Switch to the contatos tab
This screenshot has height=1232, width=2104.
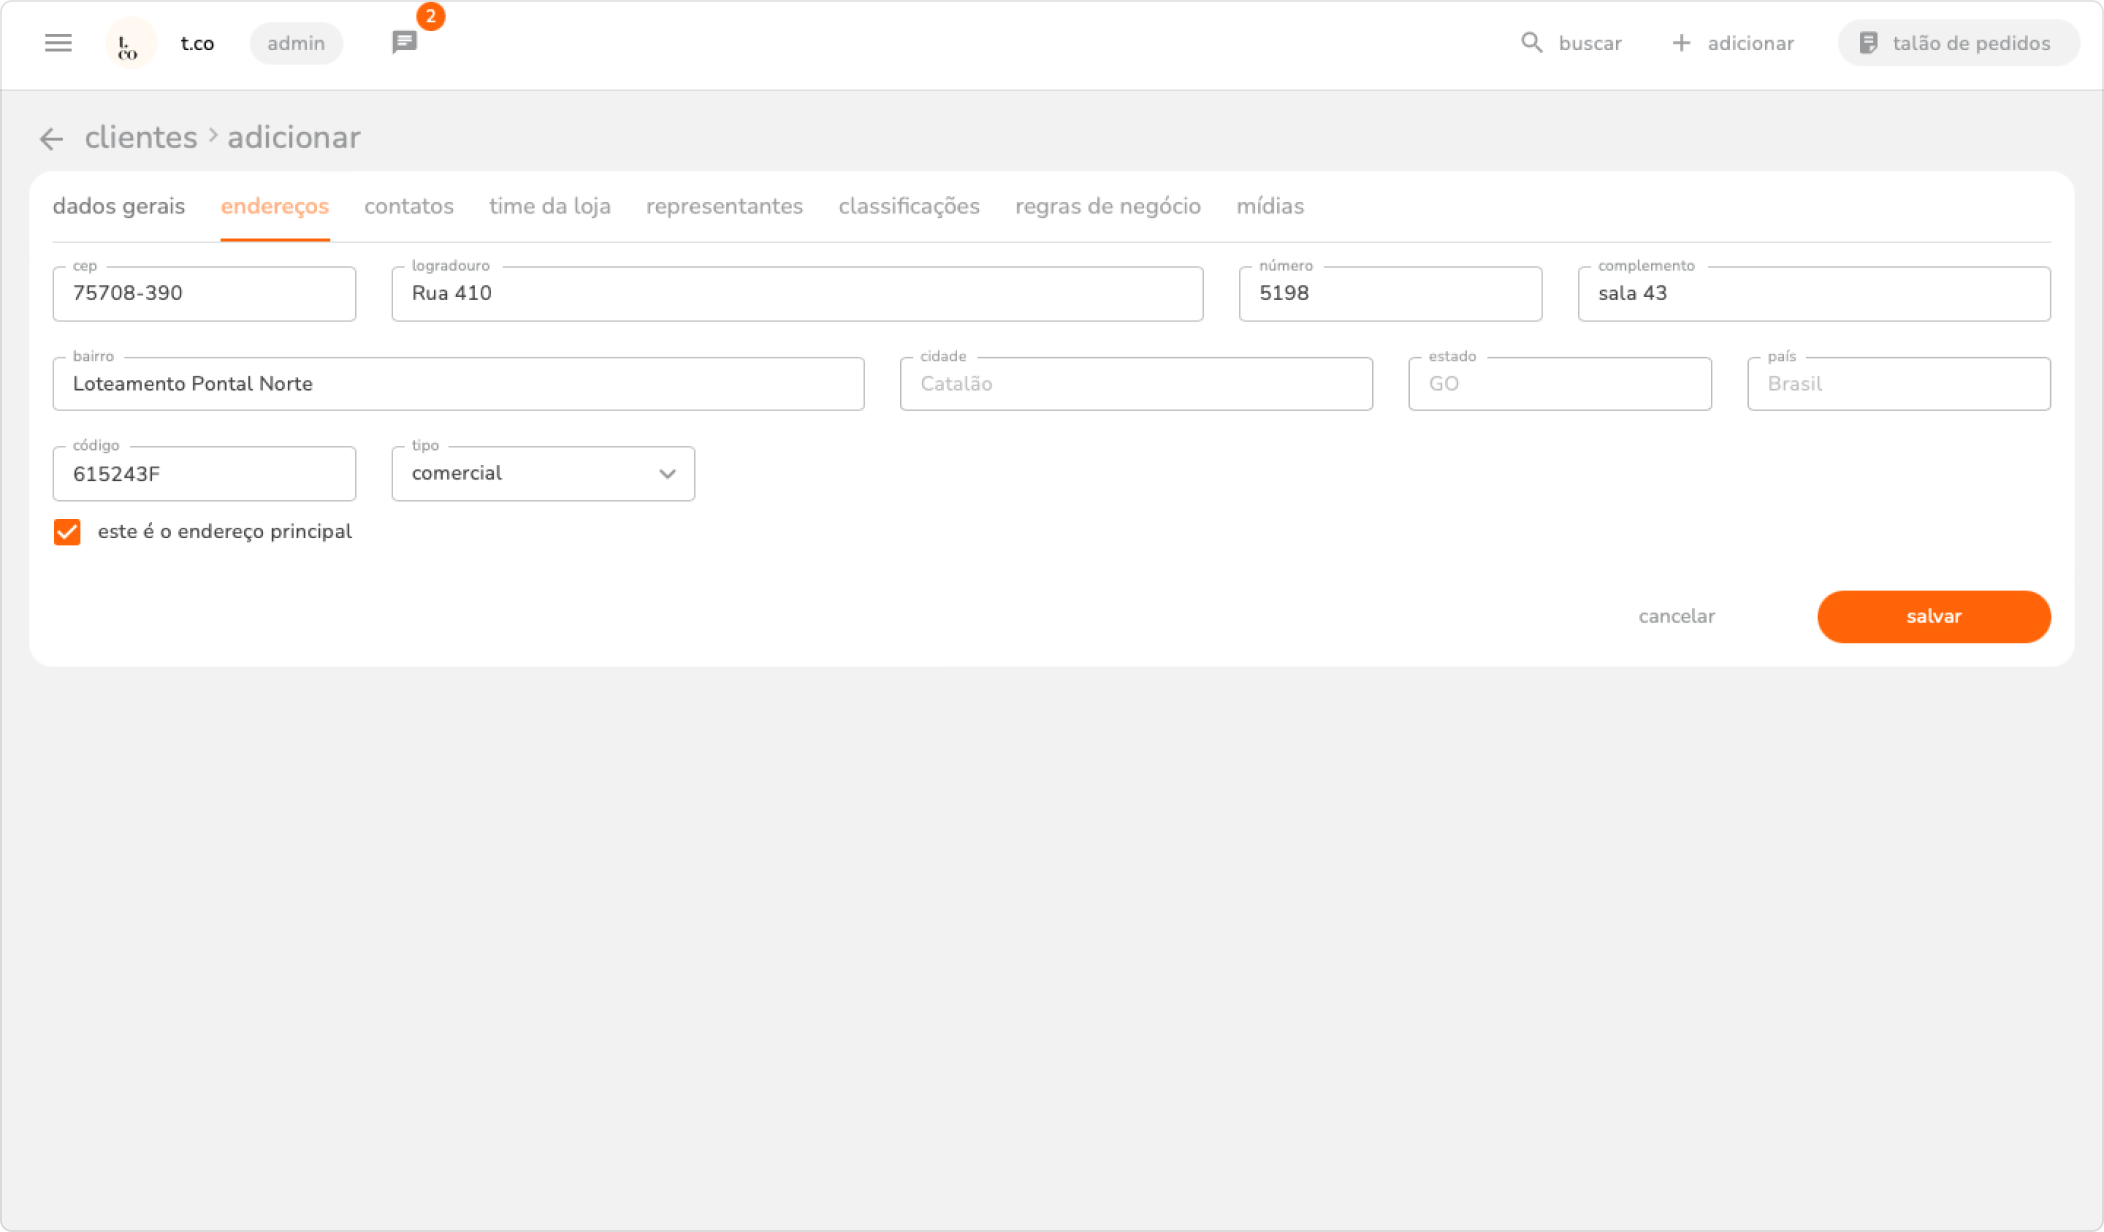(x=408, y=206)
